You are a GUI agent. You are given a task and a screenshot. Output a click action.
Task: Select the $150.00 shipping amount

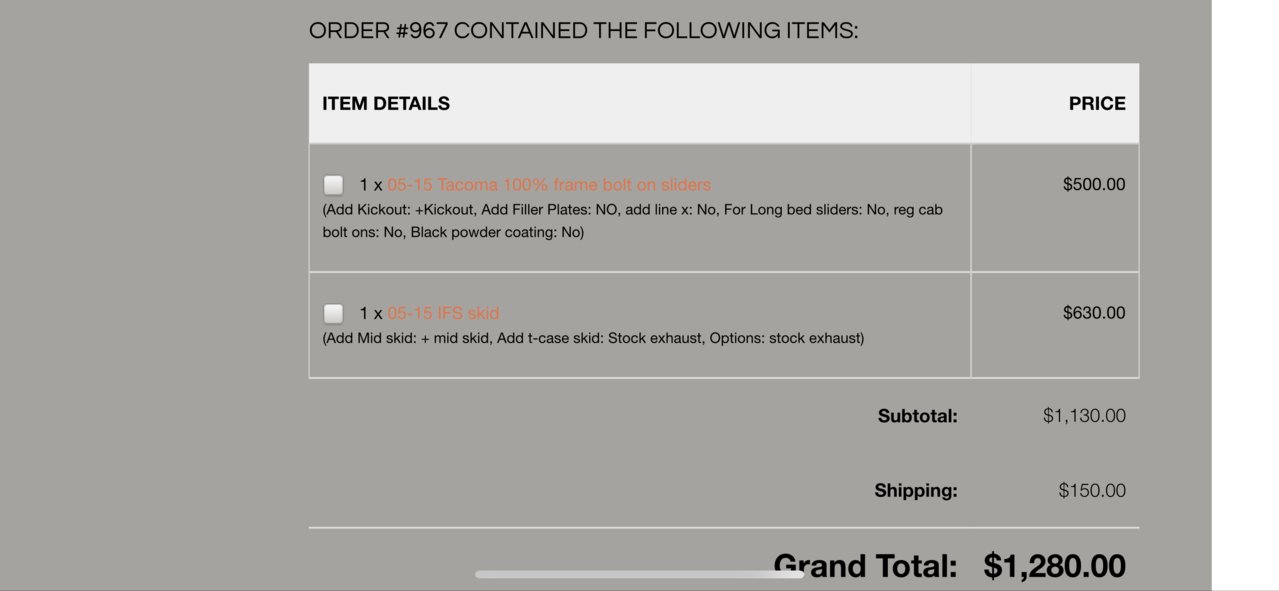click(1092, 491)
